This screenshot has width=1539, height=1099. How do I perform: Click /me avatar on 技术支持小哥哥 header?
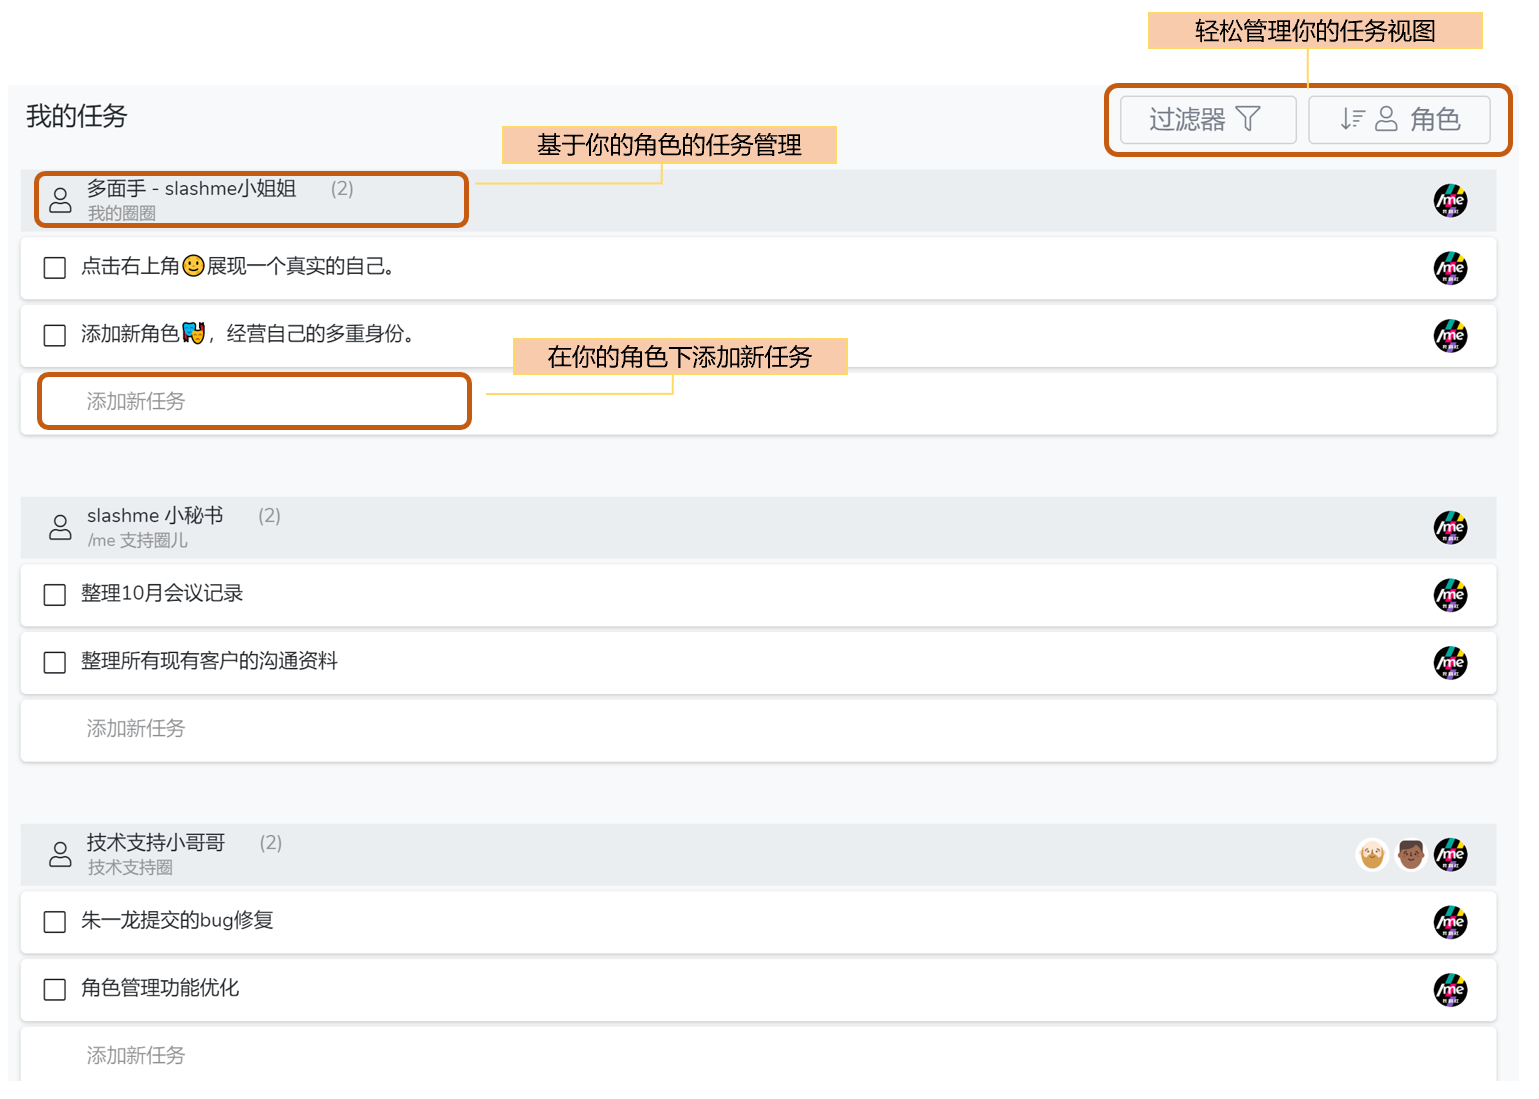coord(1450,854)
